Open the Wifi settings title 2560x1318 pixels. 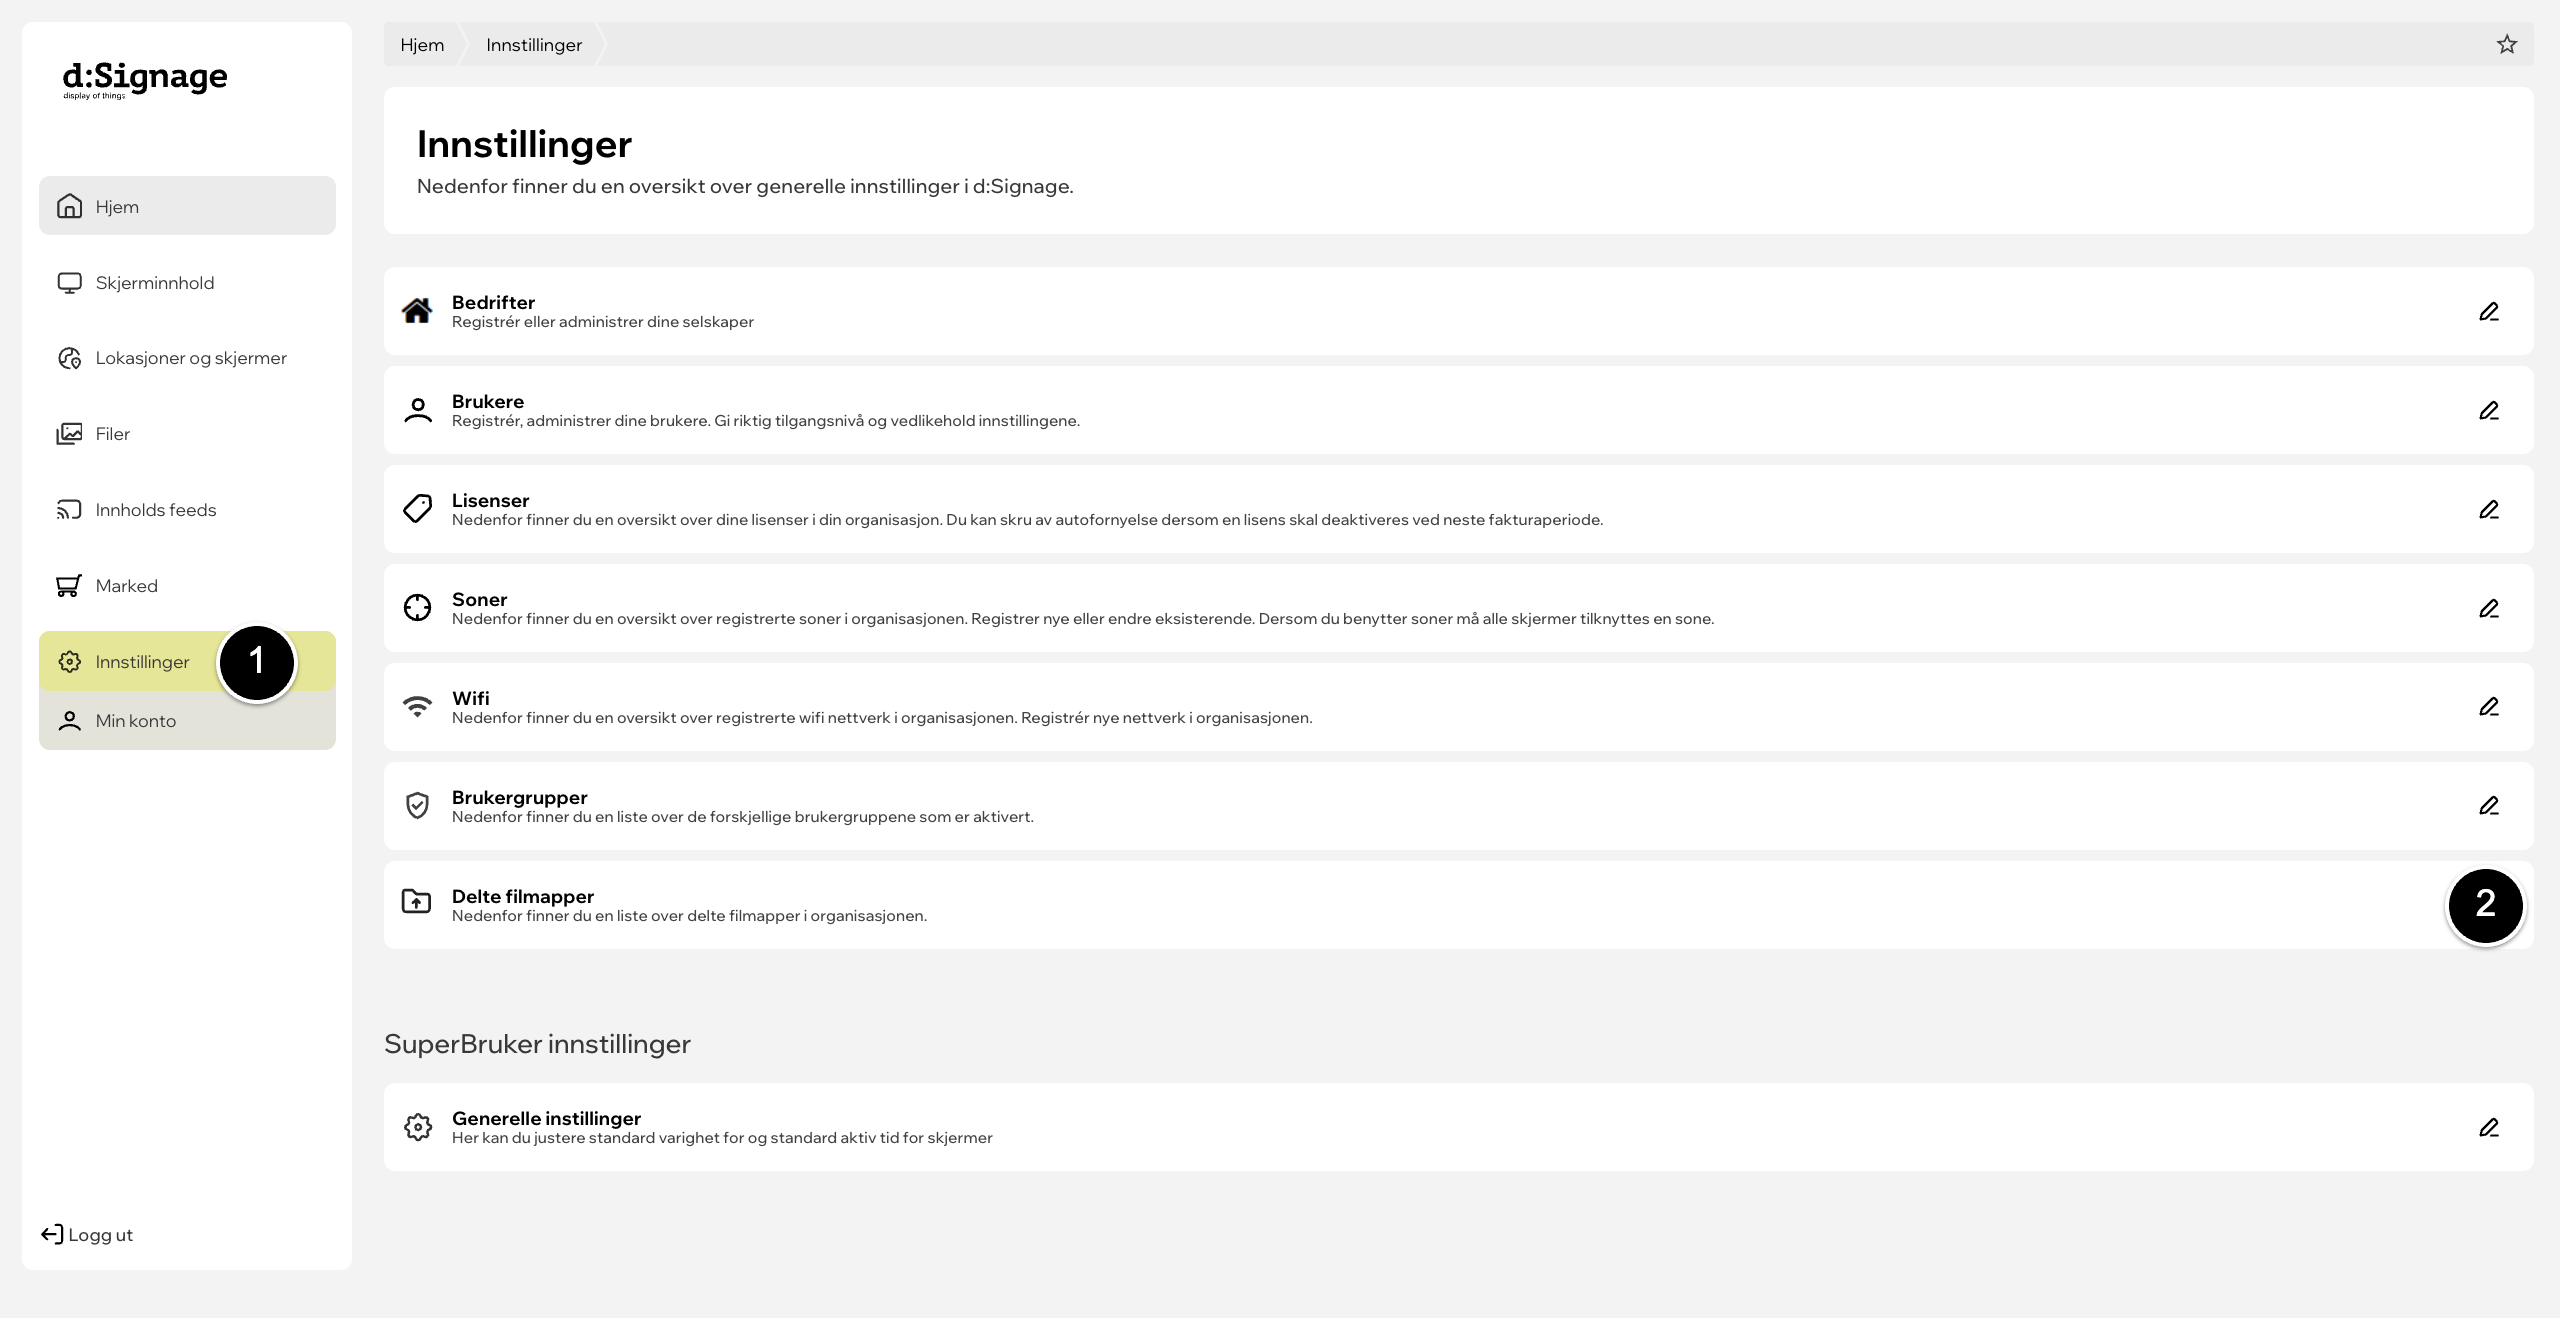[x=470, y=698]
